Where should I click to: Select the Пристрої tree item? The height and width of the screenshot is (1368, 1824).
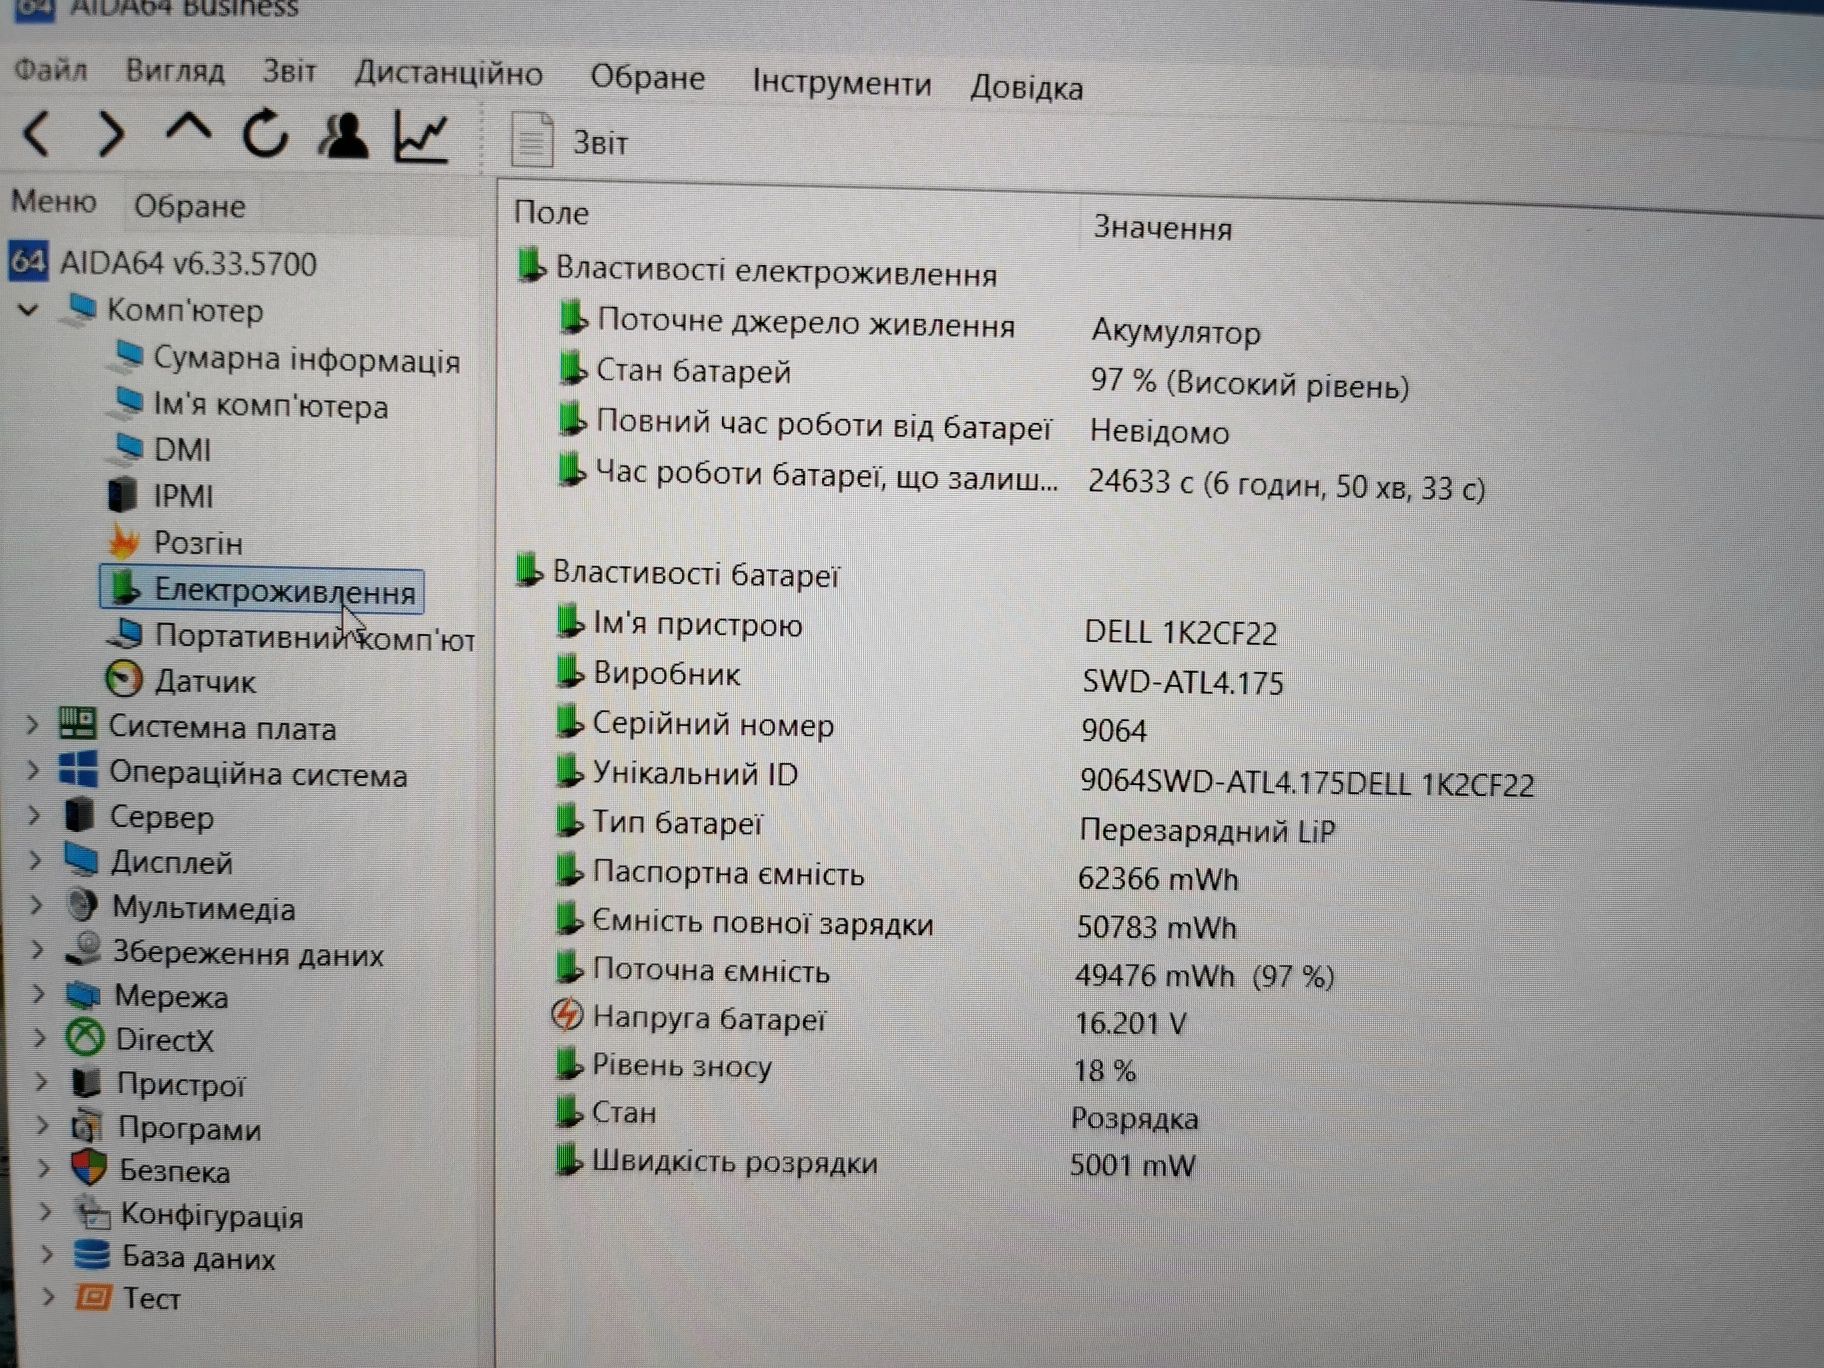coord(180,1084)
